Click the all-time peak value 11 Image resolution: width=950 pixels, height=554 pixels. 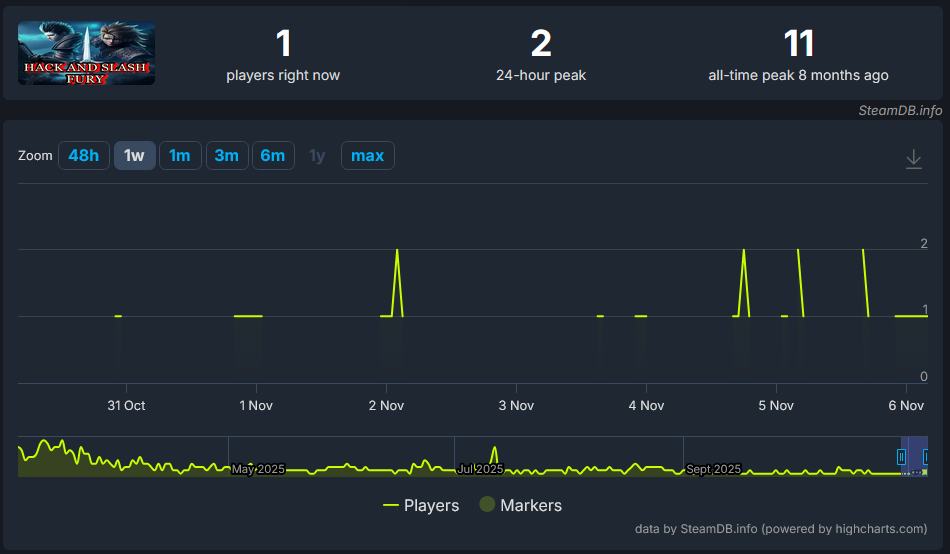(799, 44)
